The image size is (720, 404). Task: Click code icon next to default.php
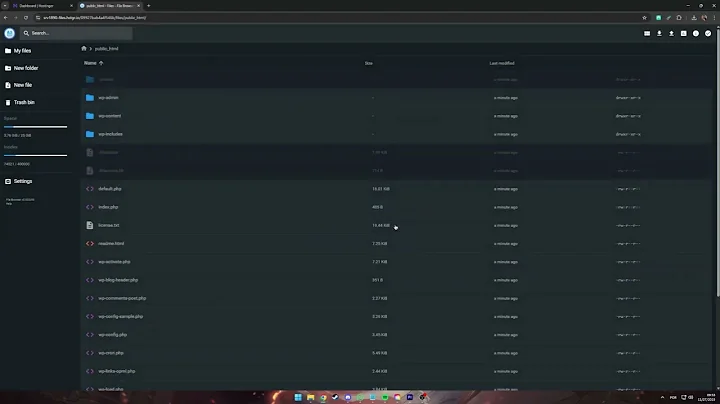[x=90, y=189]
